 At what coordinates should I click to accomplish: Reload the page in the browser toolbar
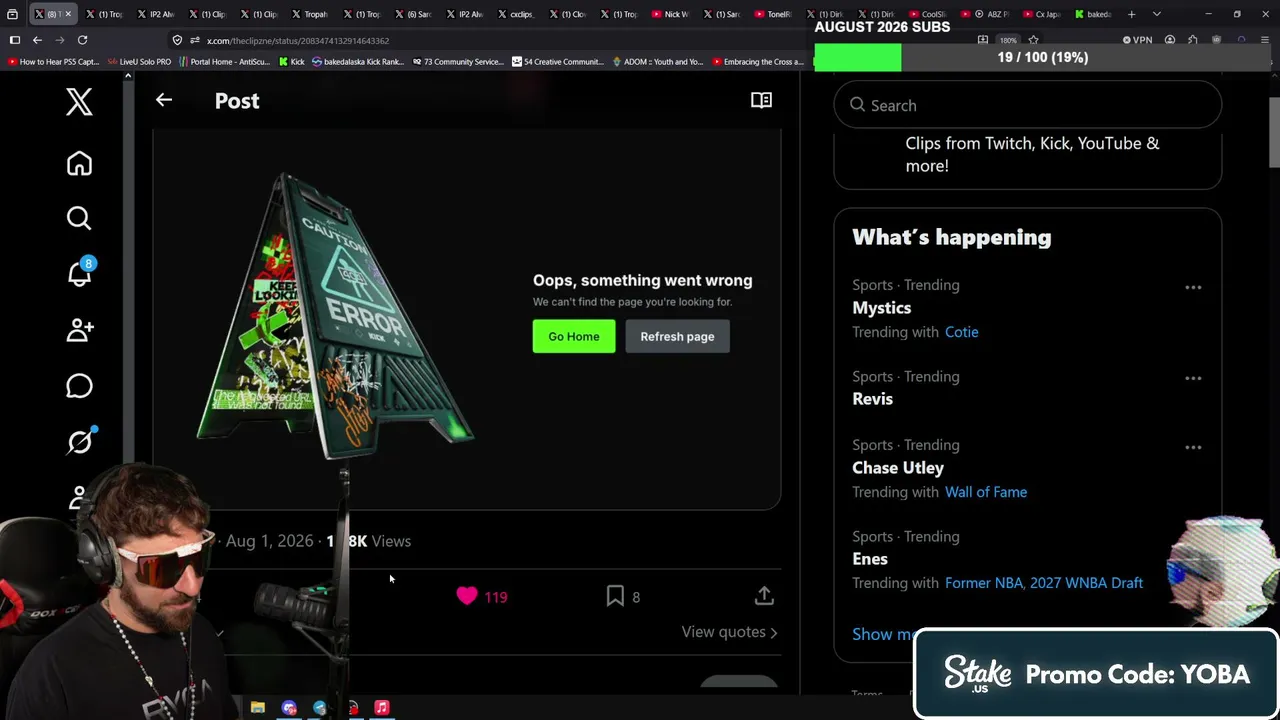click(82, 40)
